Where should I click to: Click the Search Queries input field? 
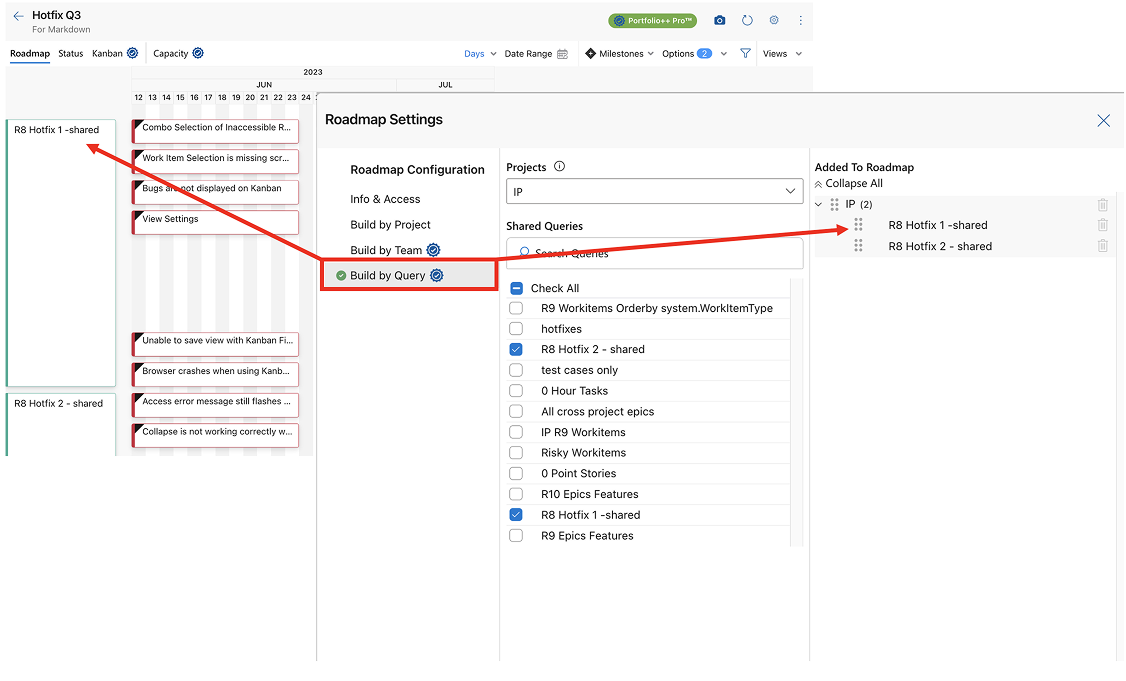coord(654,253)
